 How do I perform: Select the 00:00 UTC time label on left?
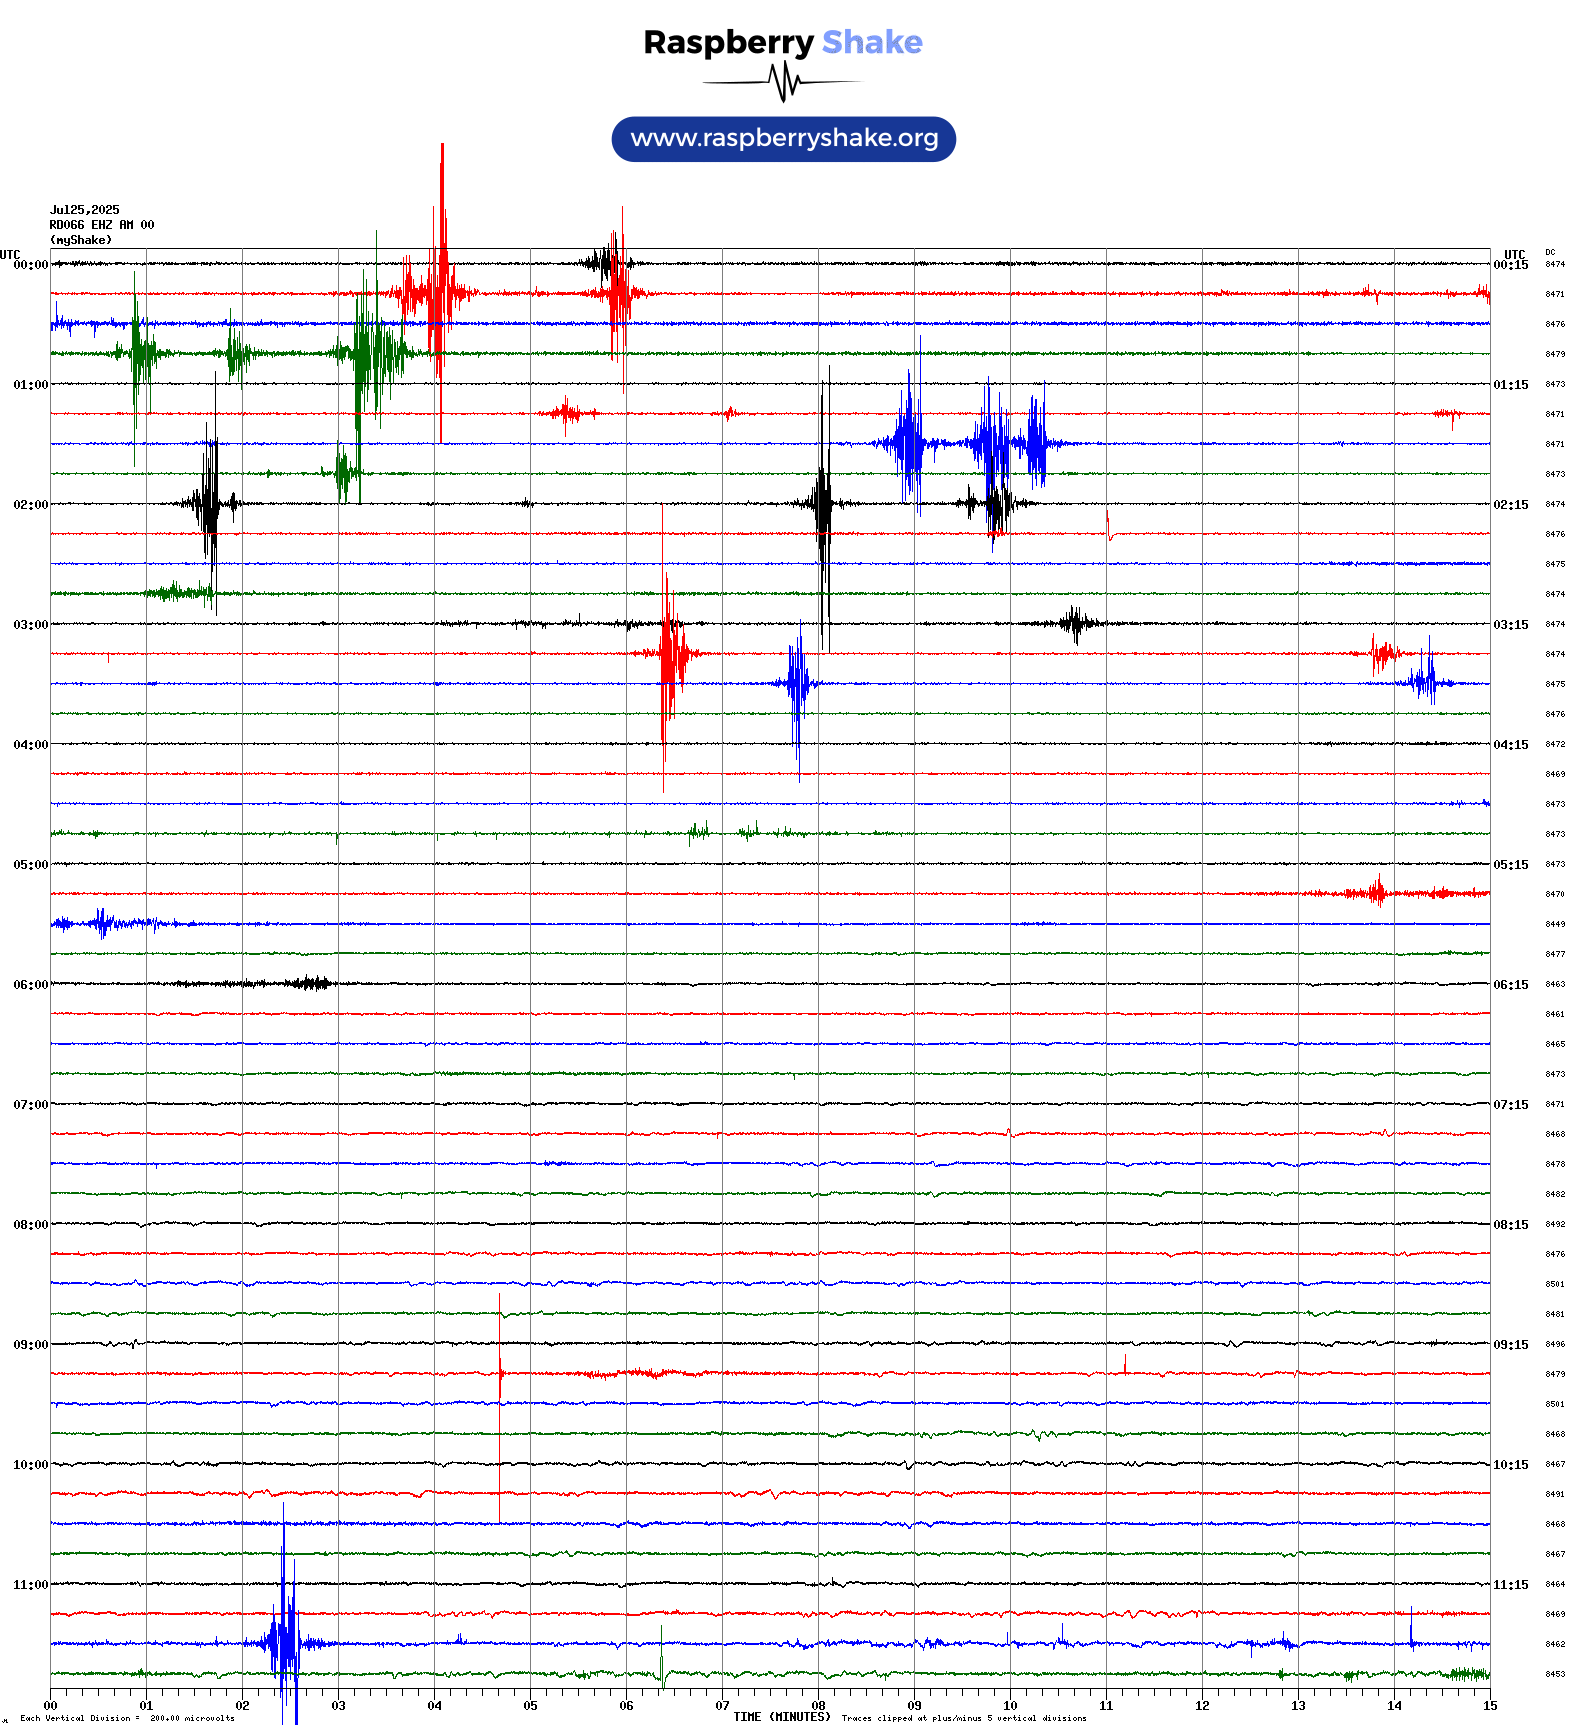(30, 265)
